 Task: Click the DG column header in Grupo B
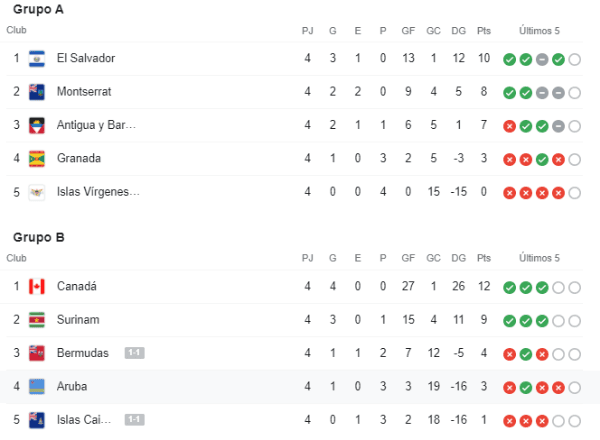(x=459, y=258)
